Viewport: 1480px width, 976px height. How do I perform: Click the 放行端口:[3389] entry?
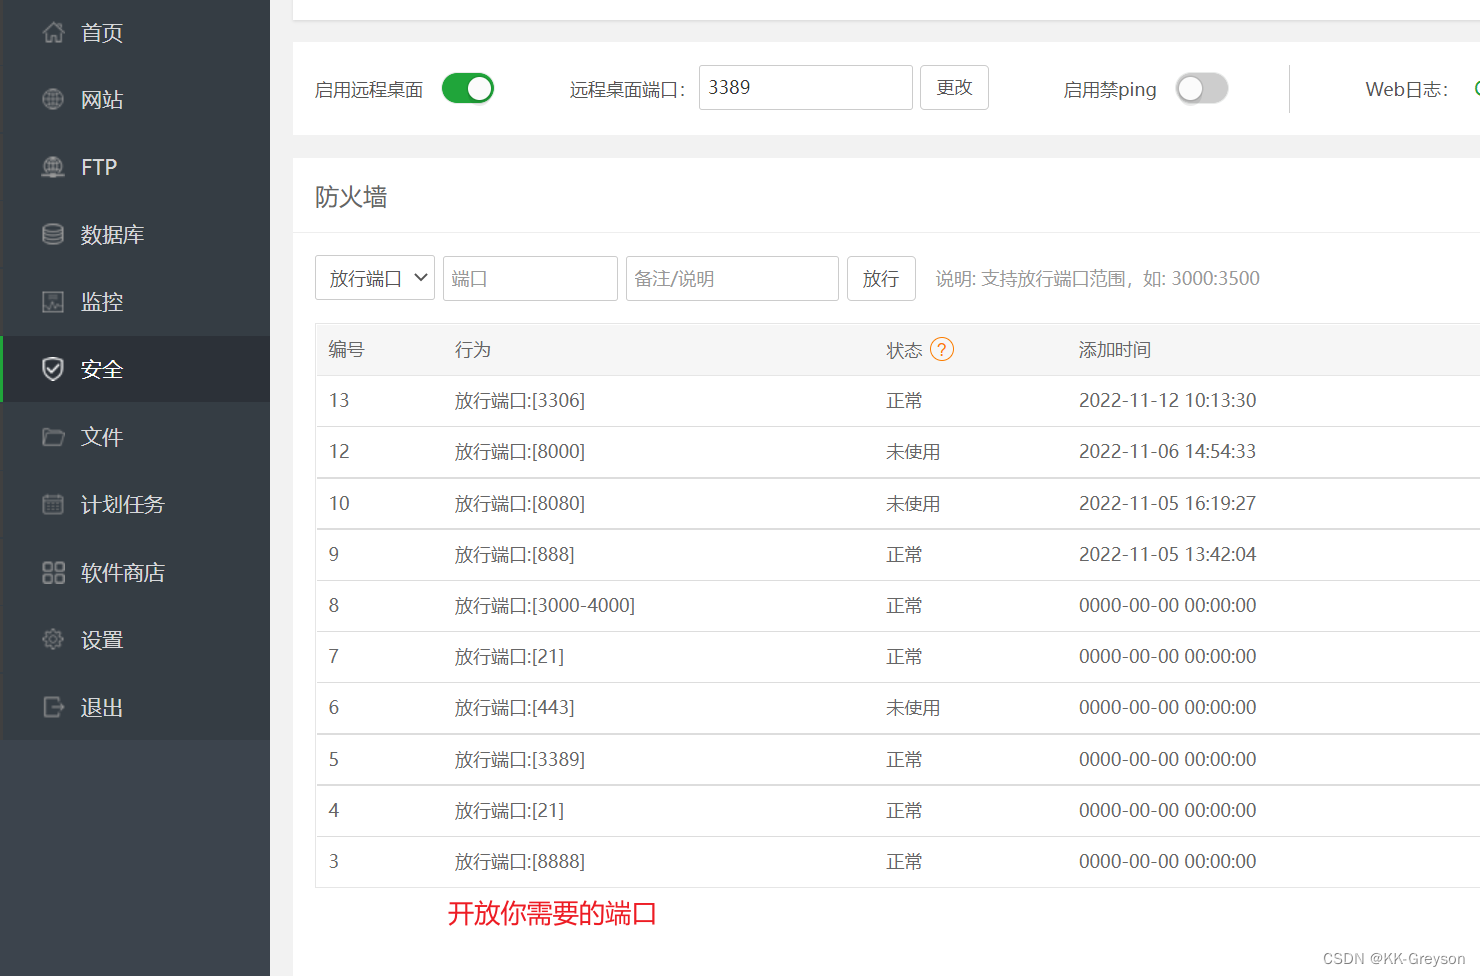click(520, 759)
